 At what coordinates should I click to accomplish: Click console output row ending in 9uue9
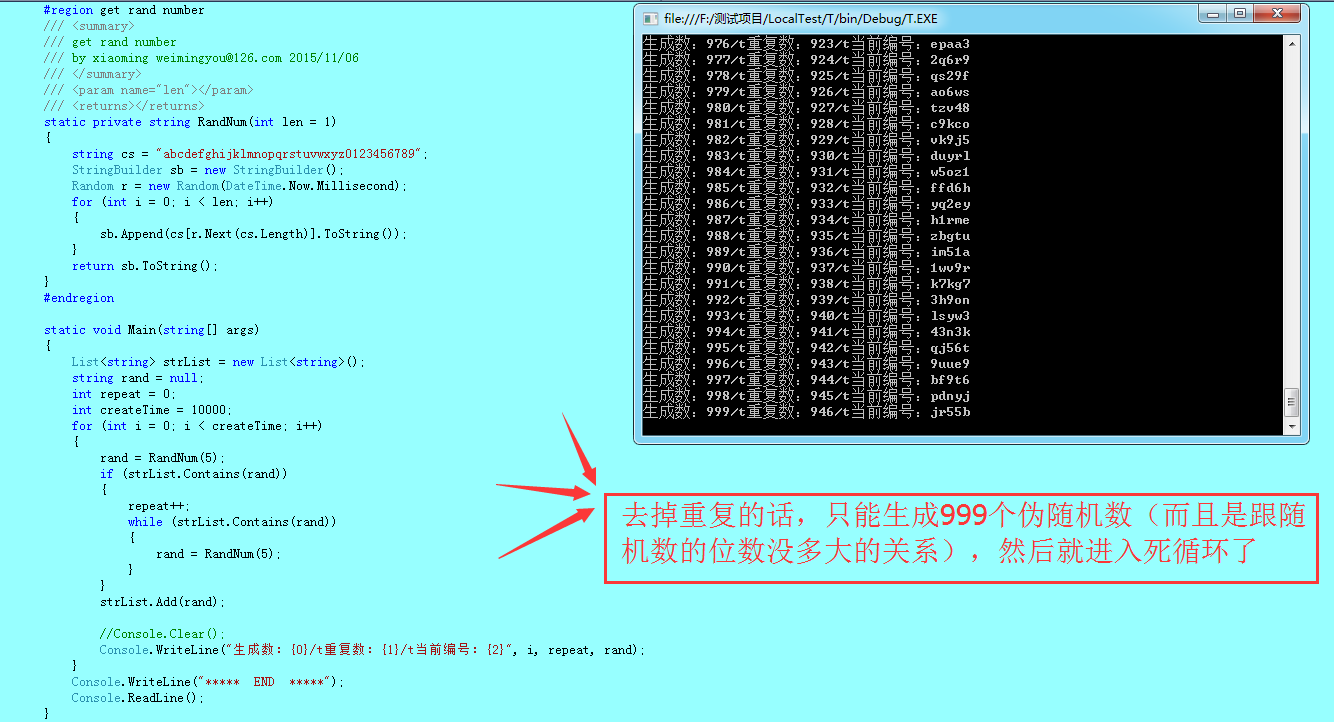(x=806, y=364)
